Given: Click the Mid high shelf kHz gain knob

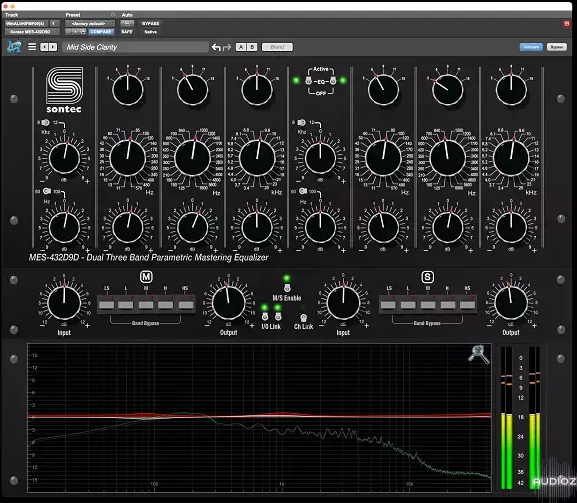Looking at the screenshot, I should tap(64, 158).
